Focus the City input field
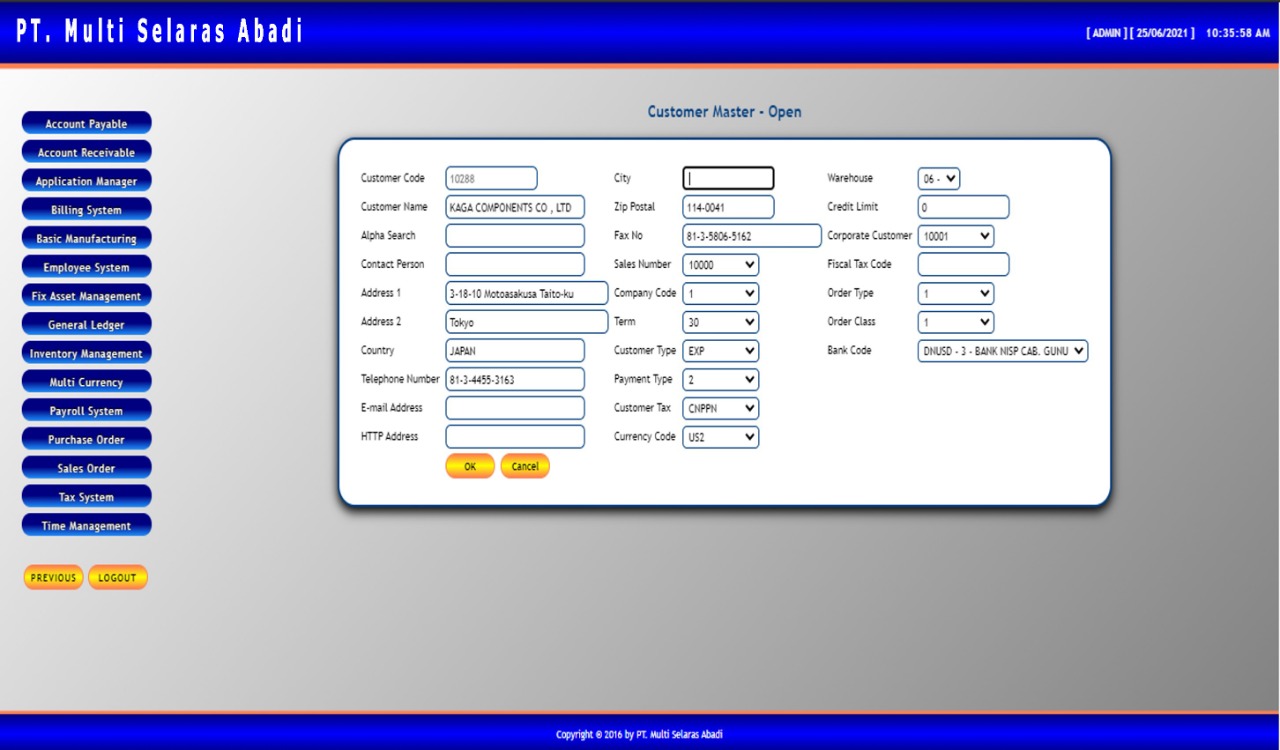1280x750 pixels. pyautogui.click(x=729, y=178)
